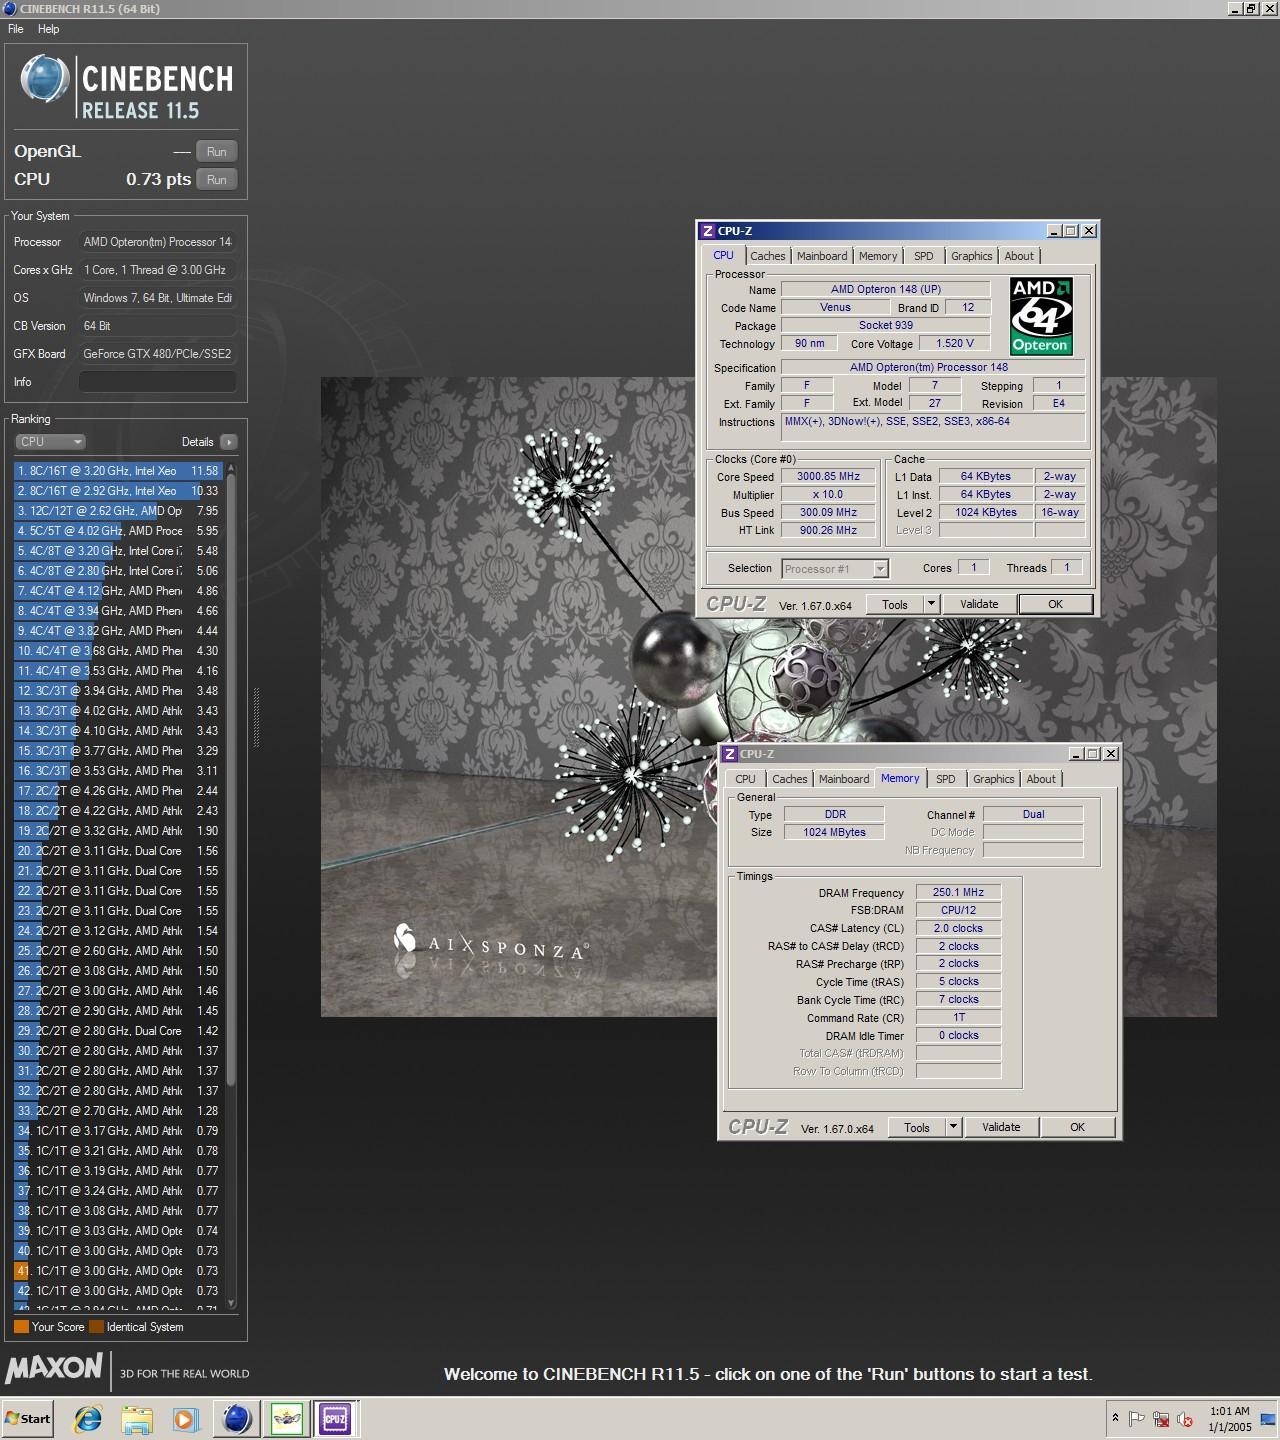Select ranking entry 41 with score 0.73

(x=118, y=1270)
